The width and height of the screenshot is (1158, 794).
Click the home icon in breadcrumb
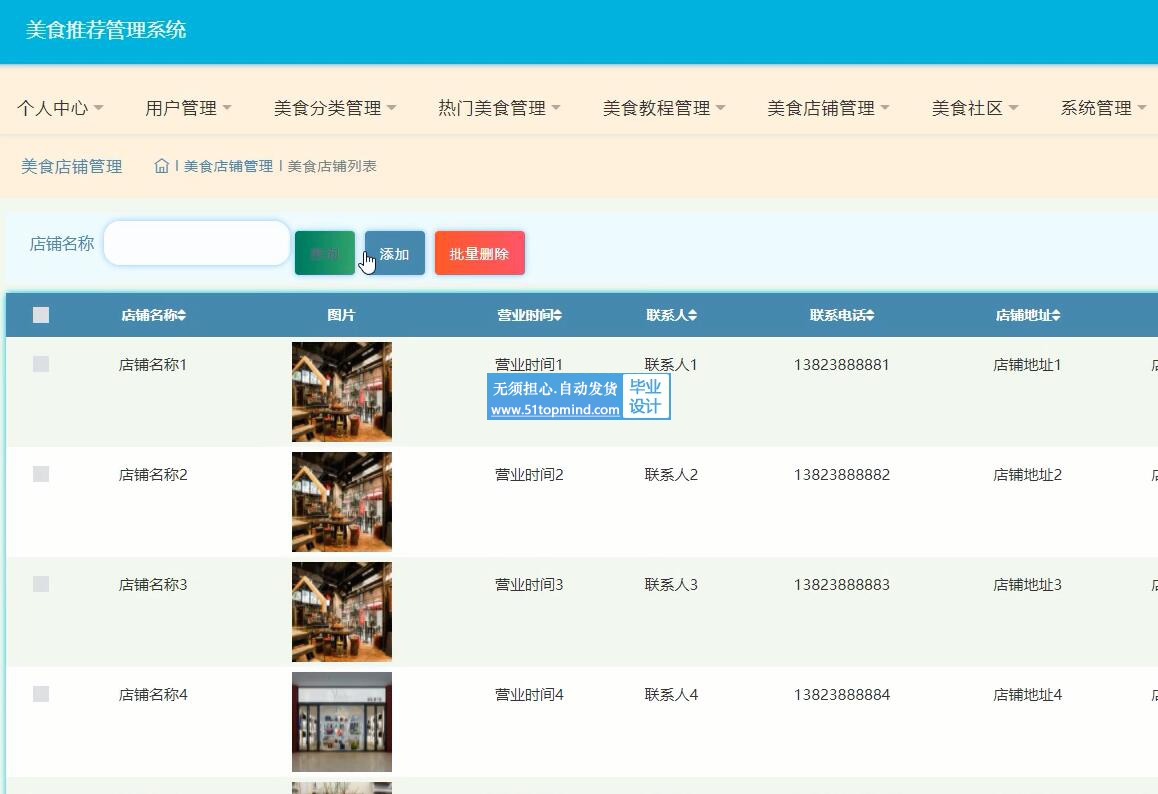162,166
